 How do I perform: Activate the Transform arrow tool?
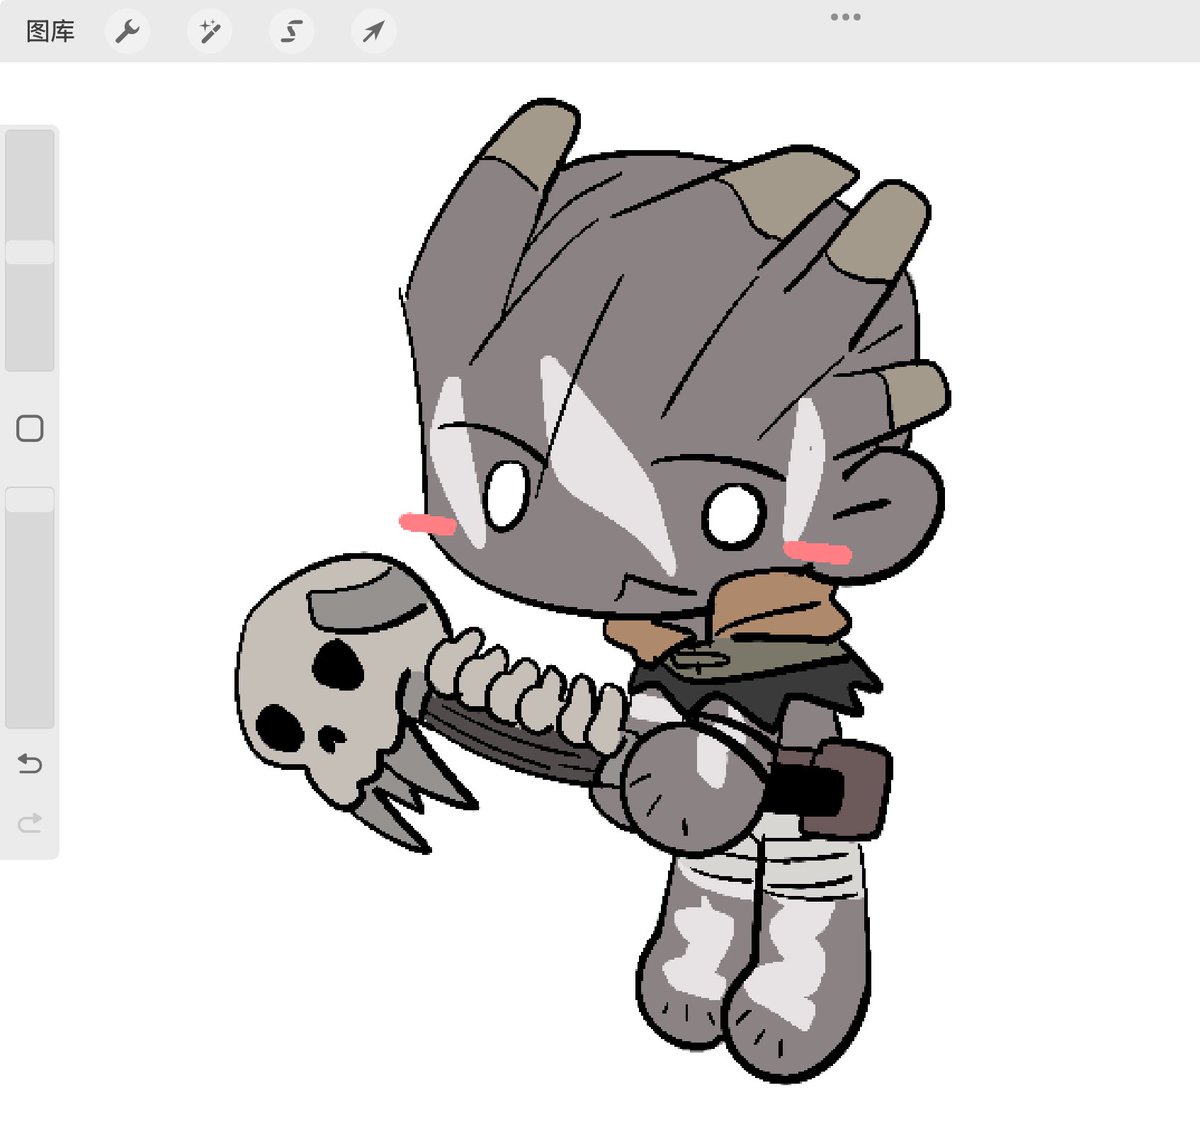[x=374, y=32]
